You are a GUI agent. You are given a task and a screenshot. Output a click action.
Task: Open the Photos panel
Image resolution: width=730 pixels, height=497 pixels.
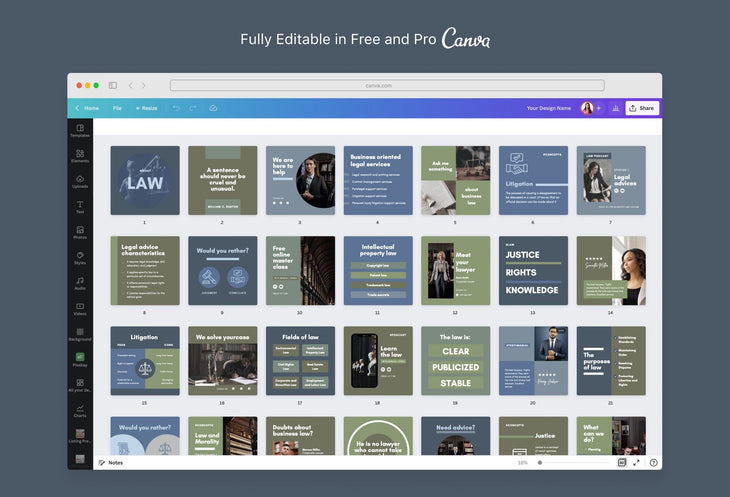(80, 232)
